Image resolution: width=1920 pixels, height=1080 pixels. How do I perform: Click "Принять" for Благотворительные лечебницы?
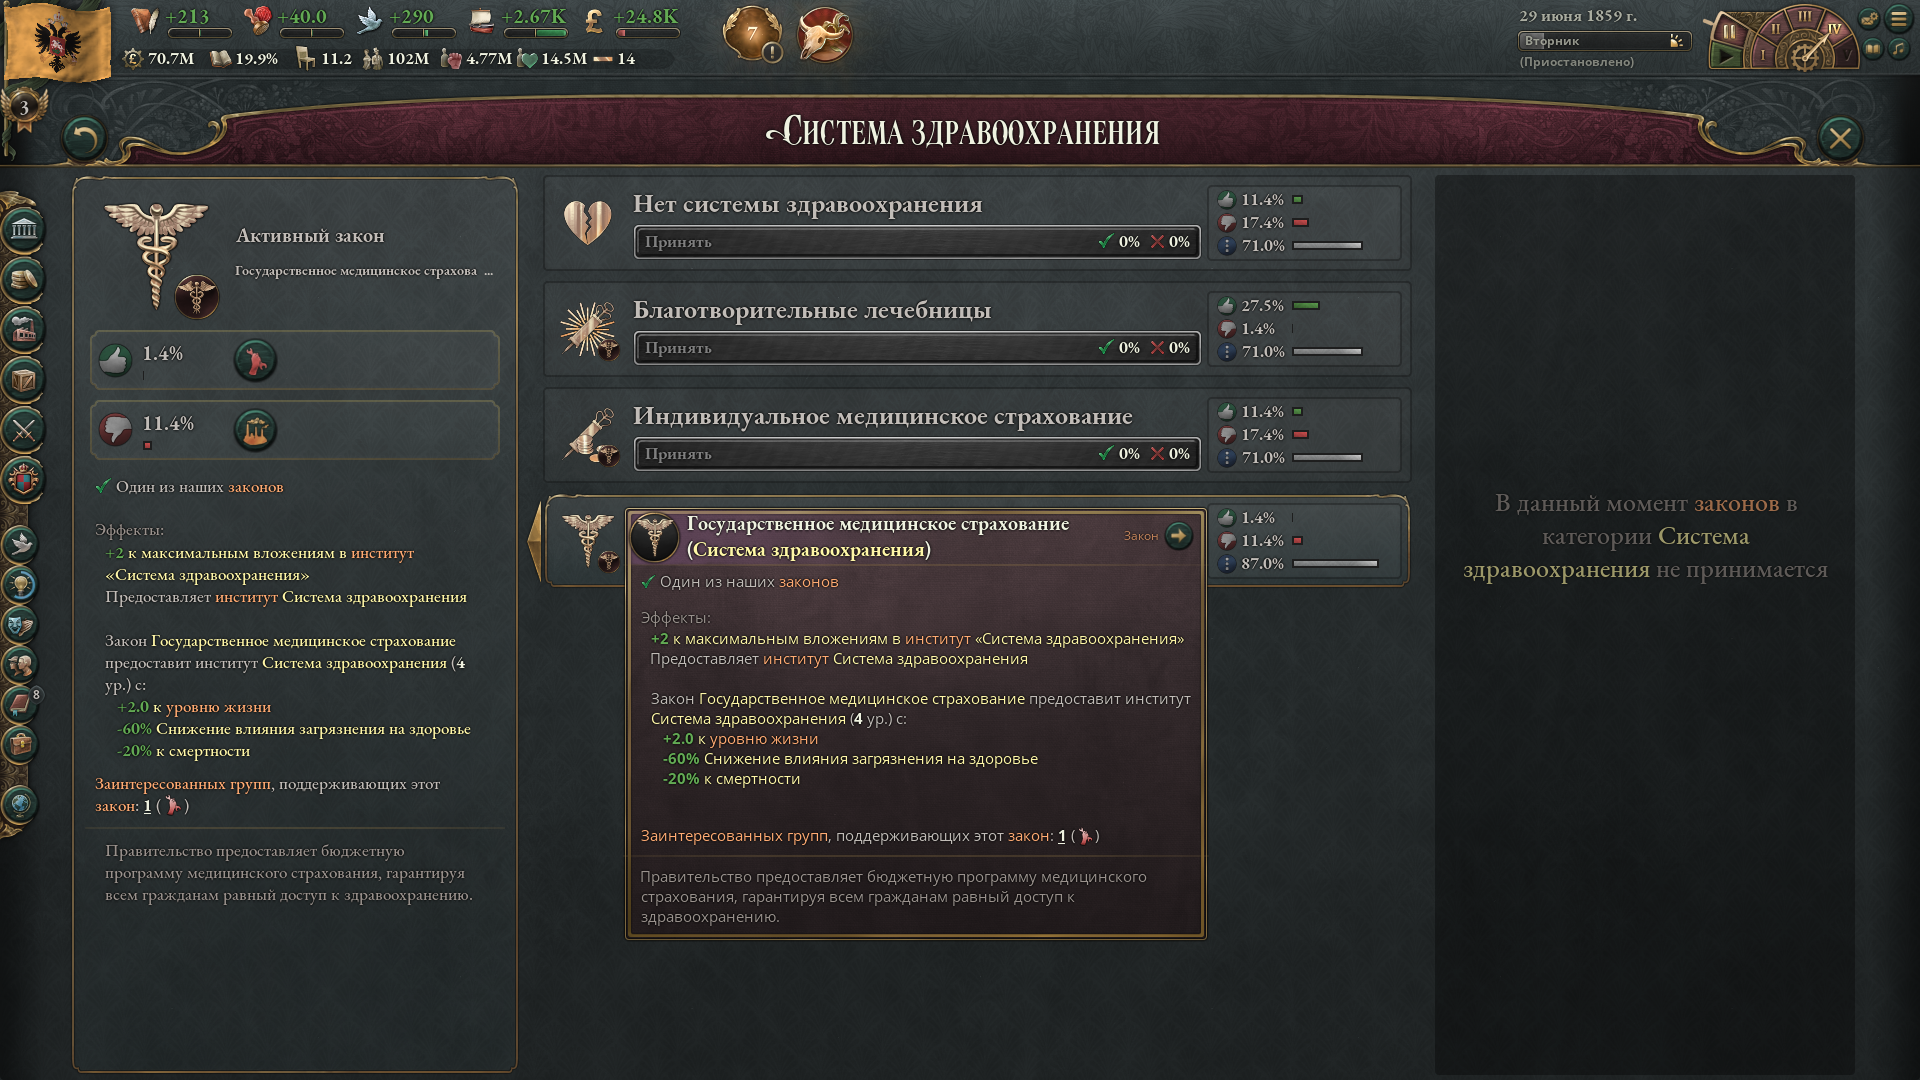pyautogui.click(x=917, y=348)
